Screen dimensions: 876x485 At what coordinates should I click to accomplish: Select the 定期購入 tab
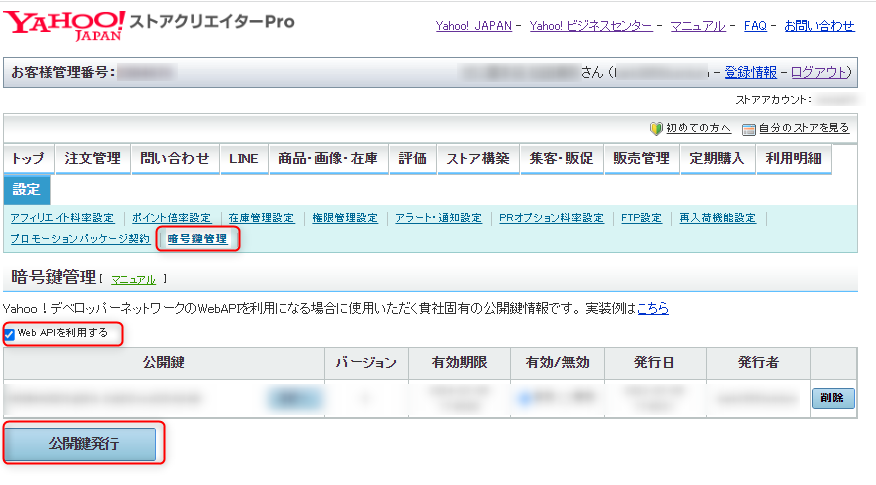(x=717, y=159)
